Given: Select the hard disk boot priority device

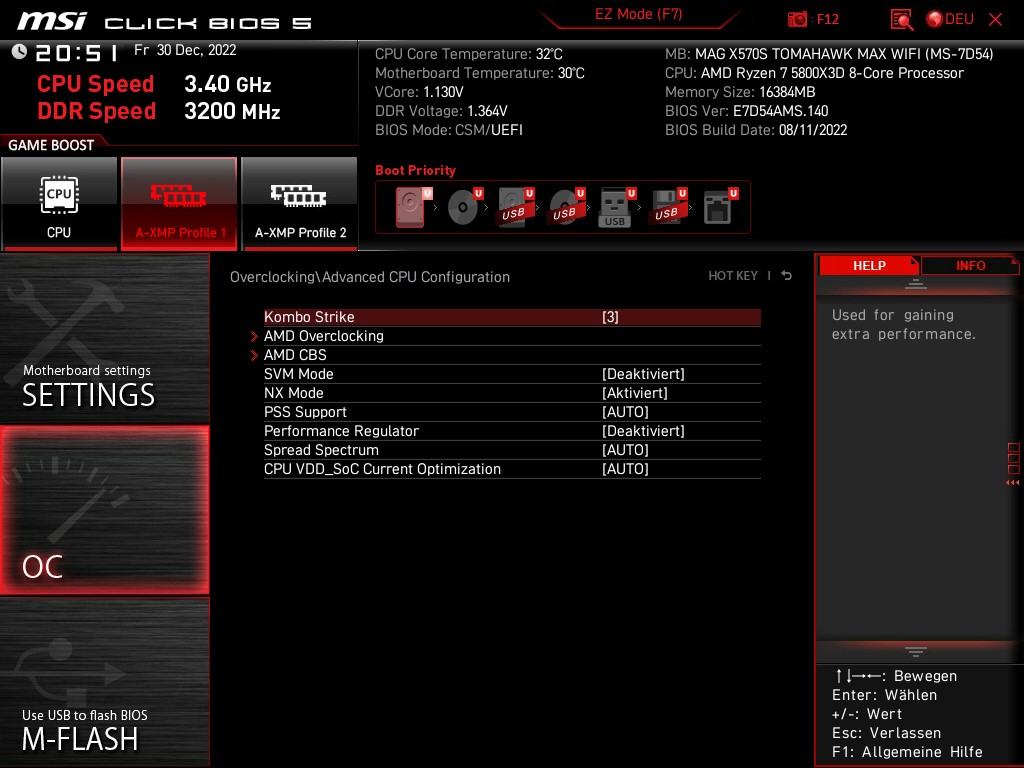Looking at the screenshot, I should point(411,207).
